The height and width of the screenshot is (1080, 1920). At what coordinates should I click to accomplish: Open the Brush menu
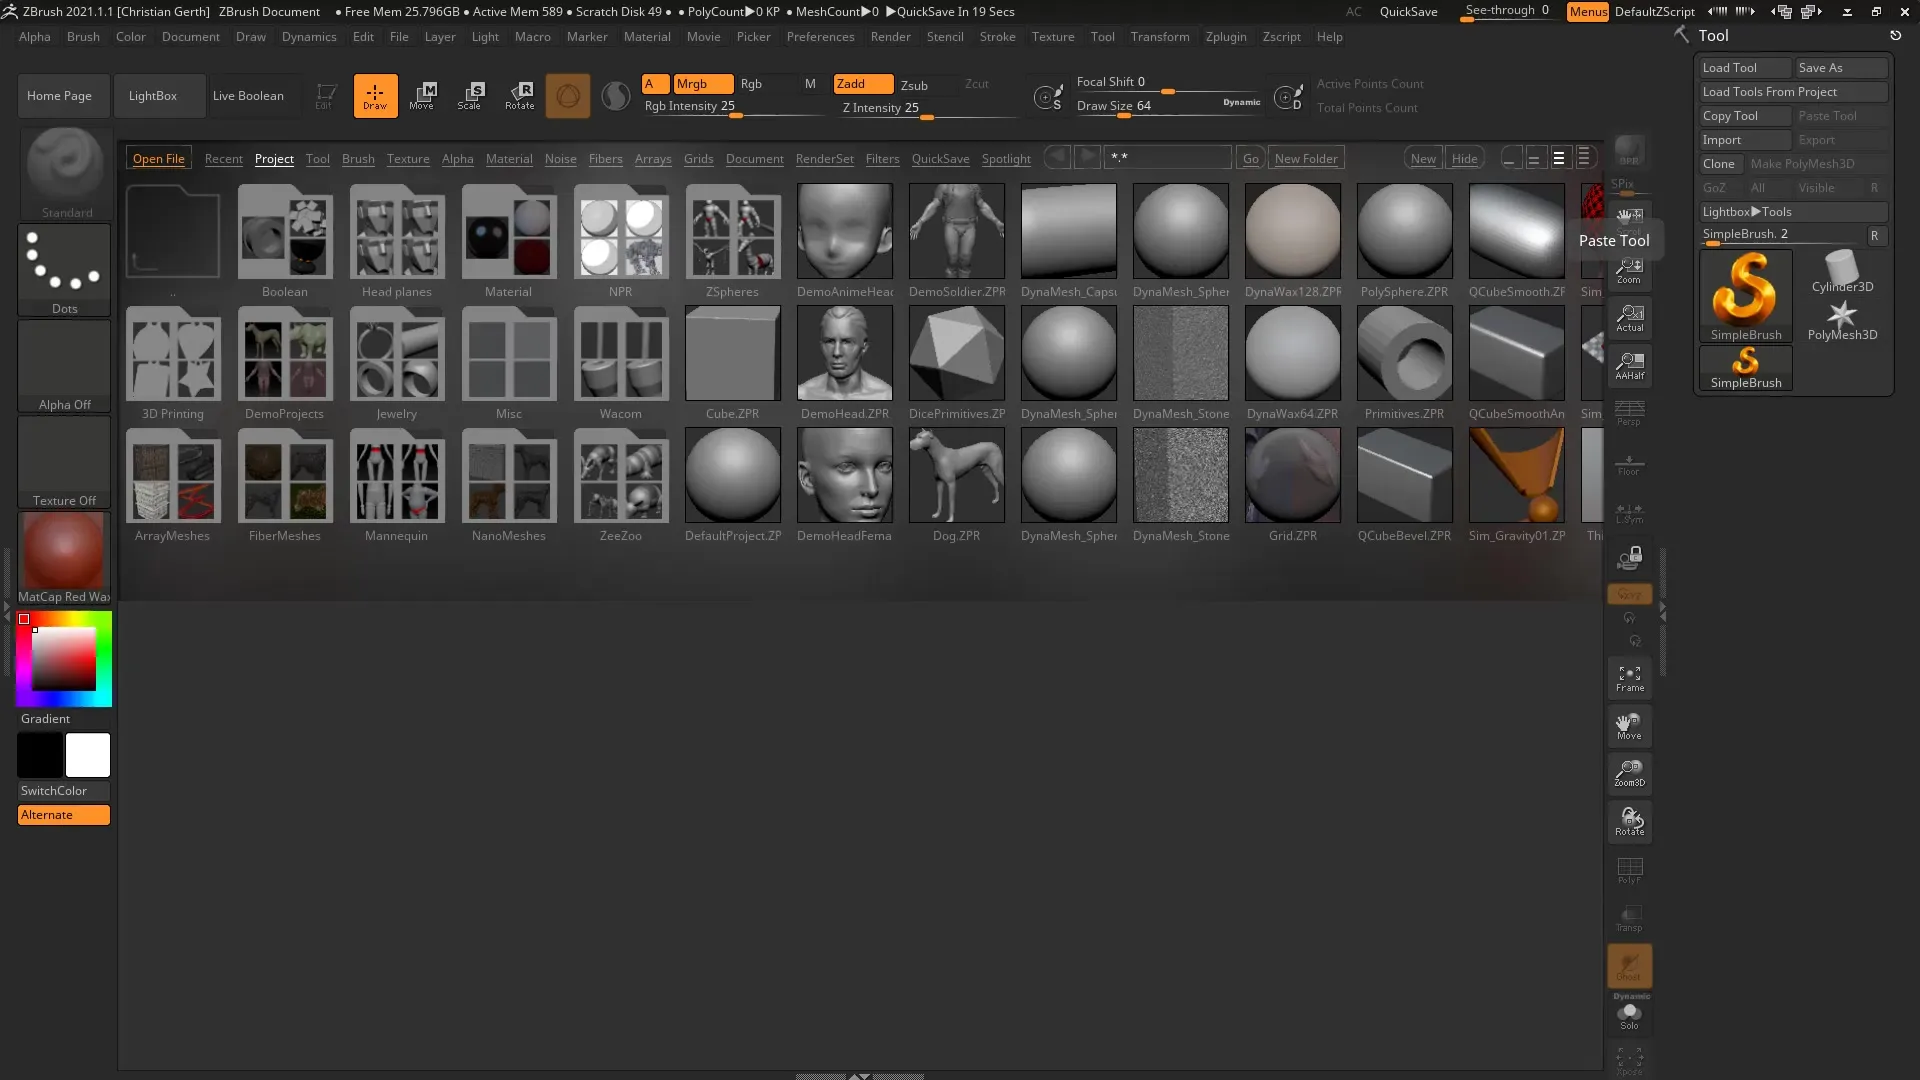coord(83,37)
